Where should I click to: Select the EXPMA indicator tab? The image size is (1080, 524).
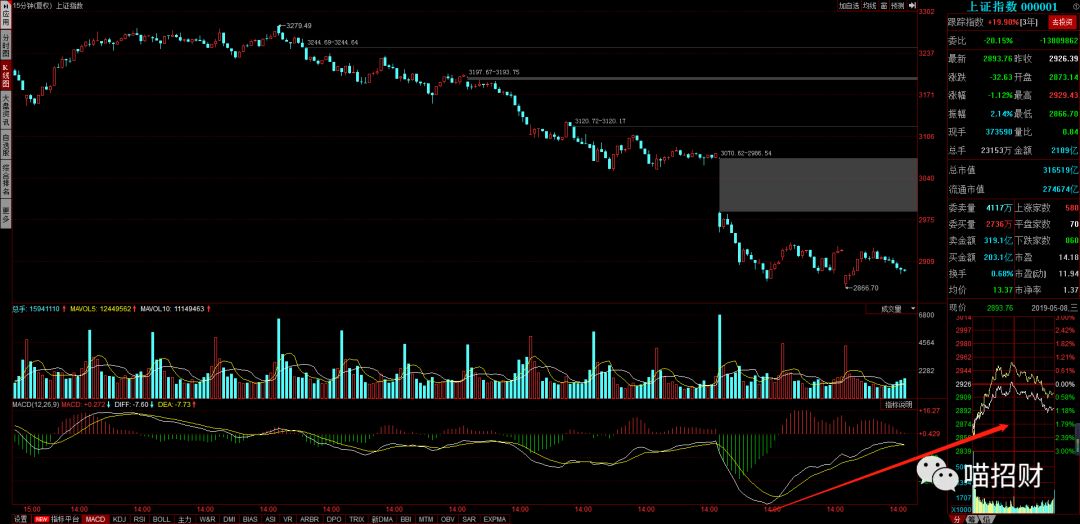(x=495, y=519)
